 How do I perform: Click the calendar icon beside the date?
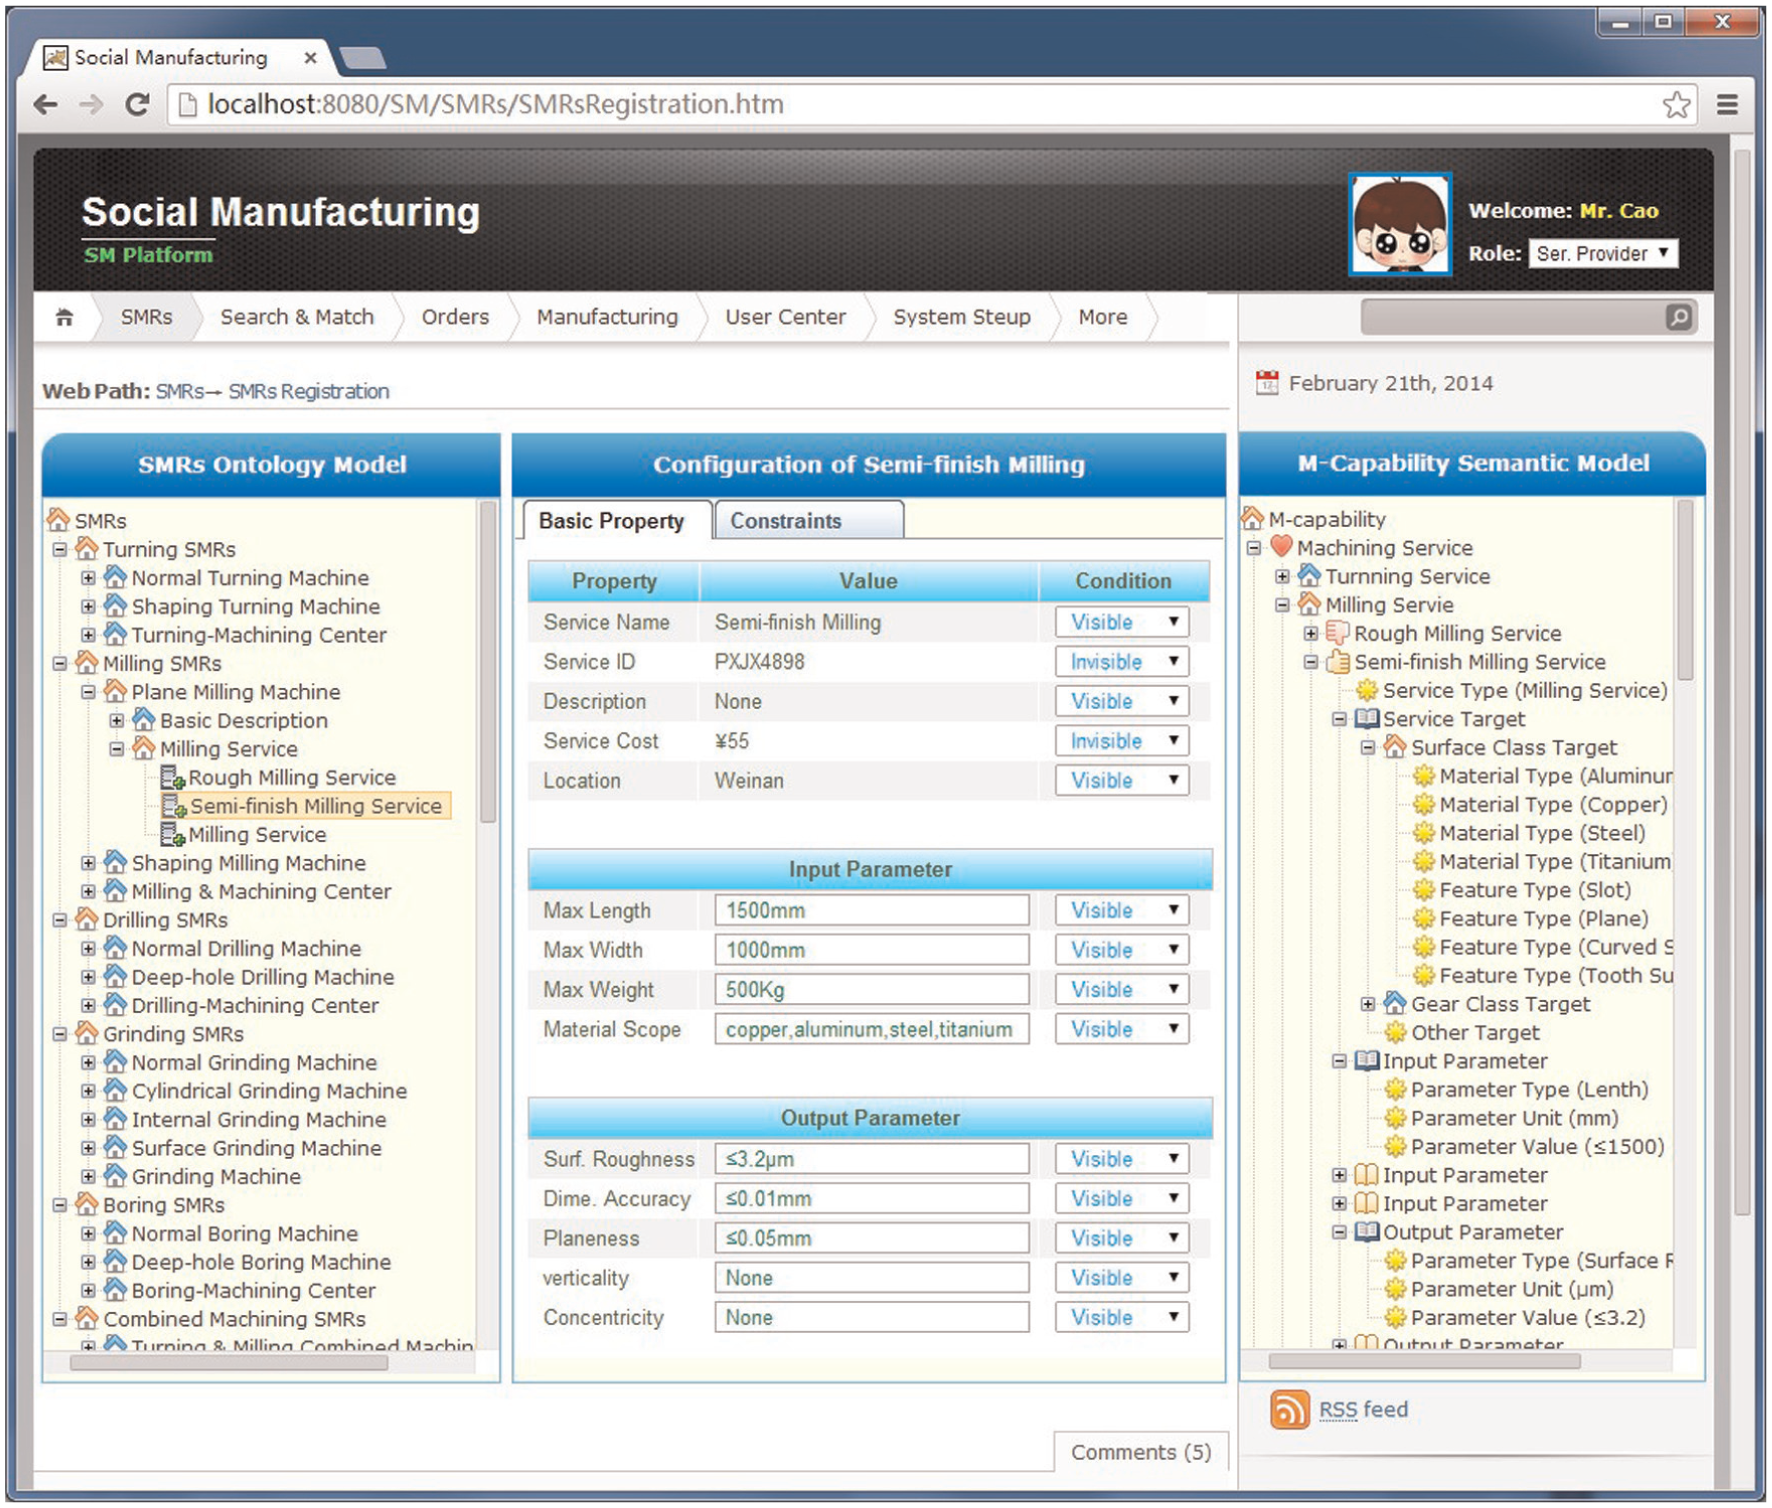click(x=1267, y=383)
